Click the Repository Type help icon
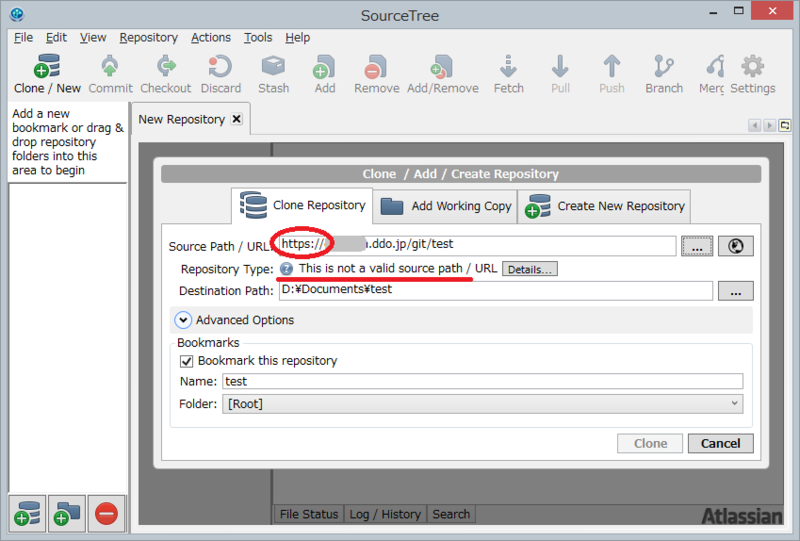This screenshot has height=541, width=800. pos(286,268)
